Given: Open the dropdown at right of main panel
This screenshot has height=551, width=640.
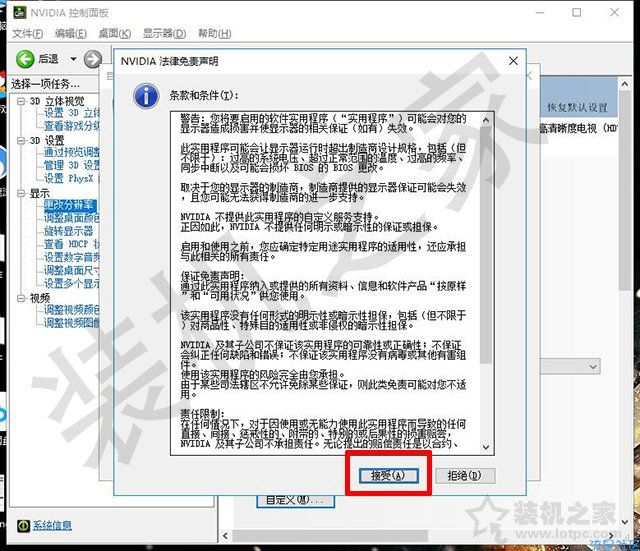Looking at the screenshot, I should (593, 367).
